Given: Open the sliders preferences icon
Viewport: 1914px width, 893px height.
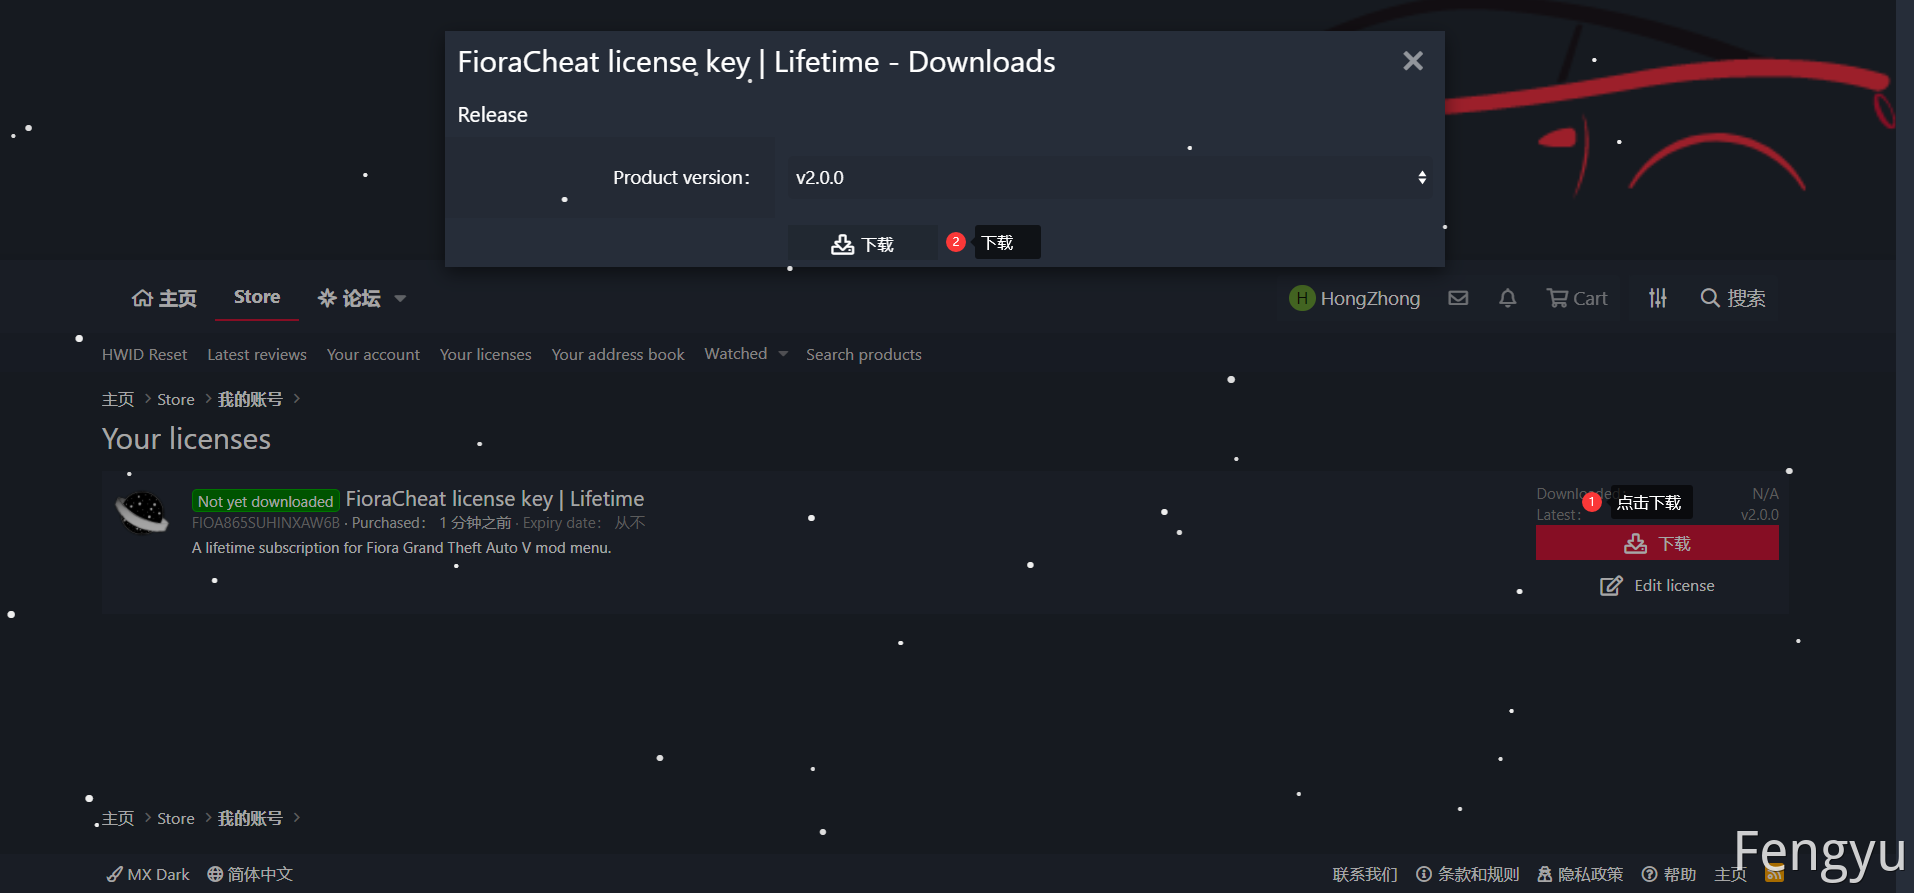Looking at the screenshot, I should (x=1658, y=298).
